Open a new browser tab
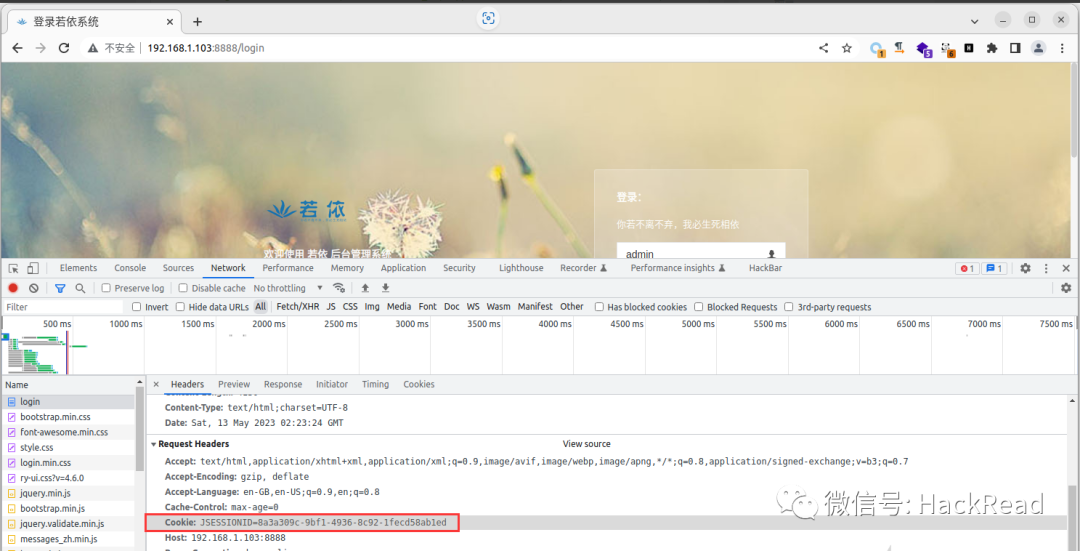Image resolution: width=1080 pixels, height=551 pixels. coord(198,22)
